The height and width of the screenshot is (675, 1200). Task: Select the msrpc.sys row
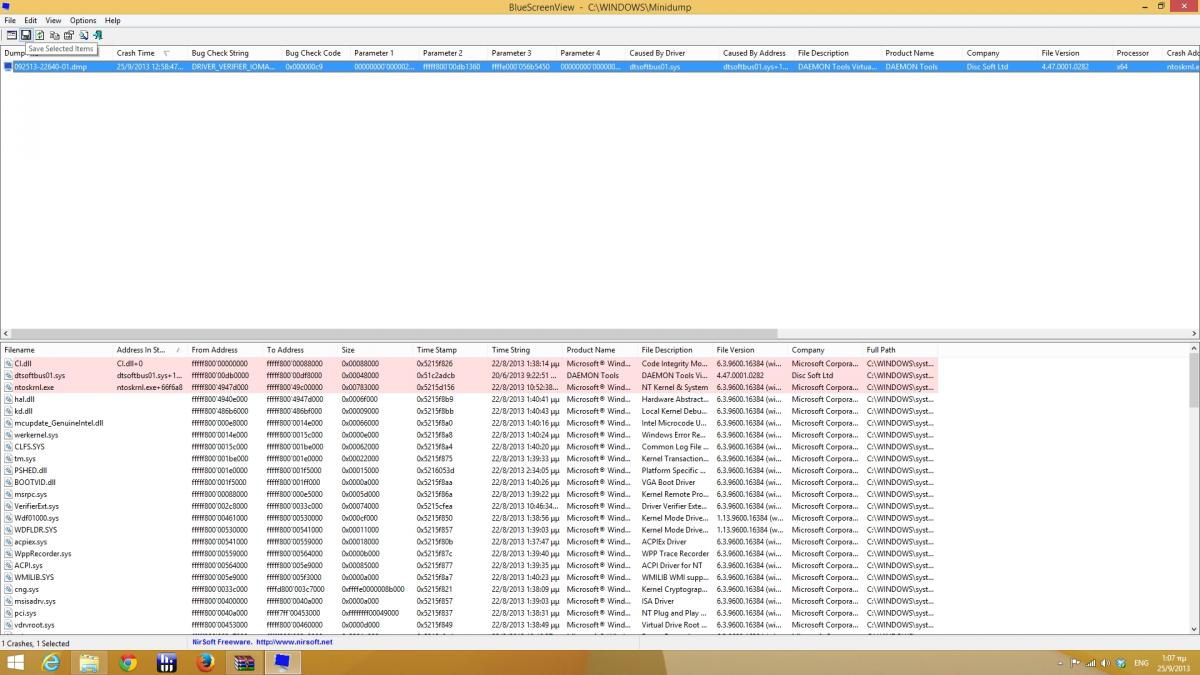(x=470, y=494)
